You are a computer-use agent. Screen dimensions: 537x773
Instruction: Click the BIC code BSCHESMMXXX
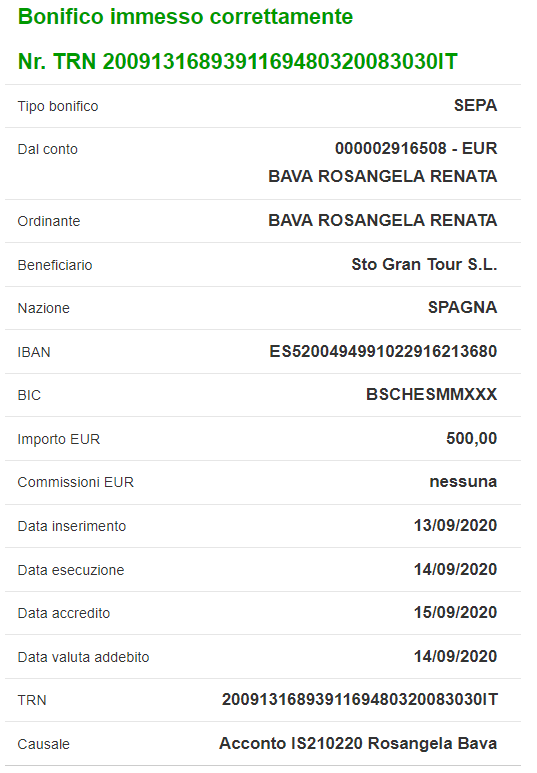(431, 394)
